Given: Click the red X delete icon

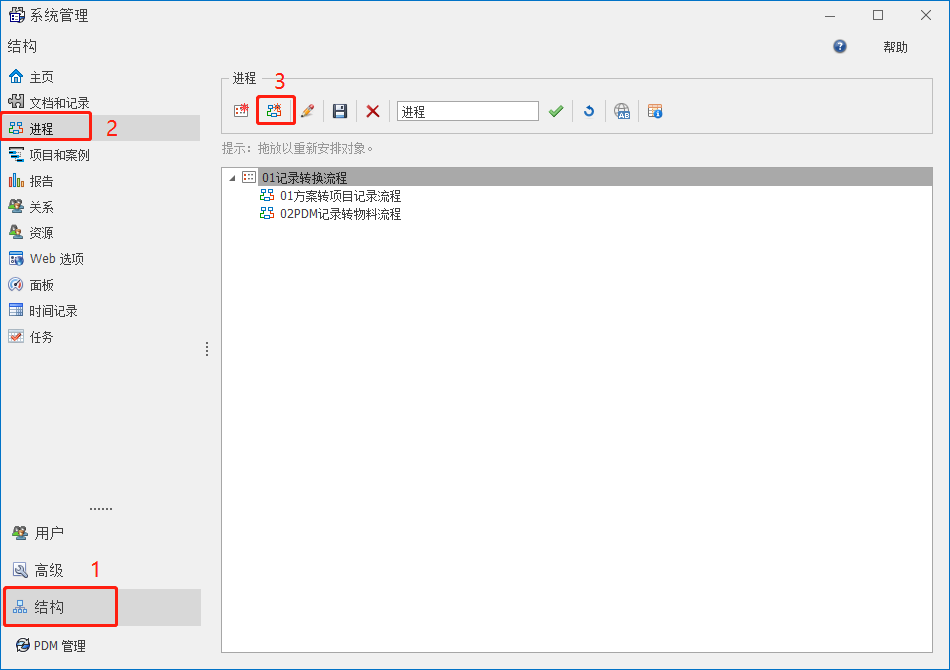Looking at the screenshot, I should pyautogui.click(x=372, y=111).
